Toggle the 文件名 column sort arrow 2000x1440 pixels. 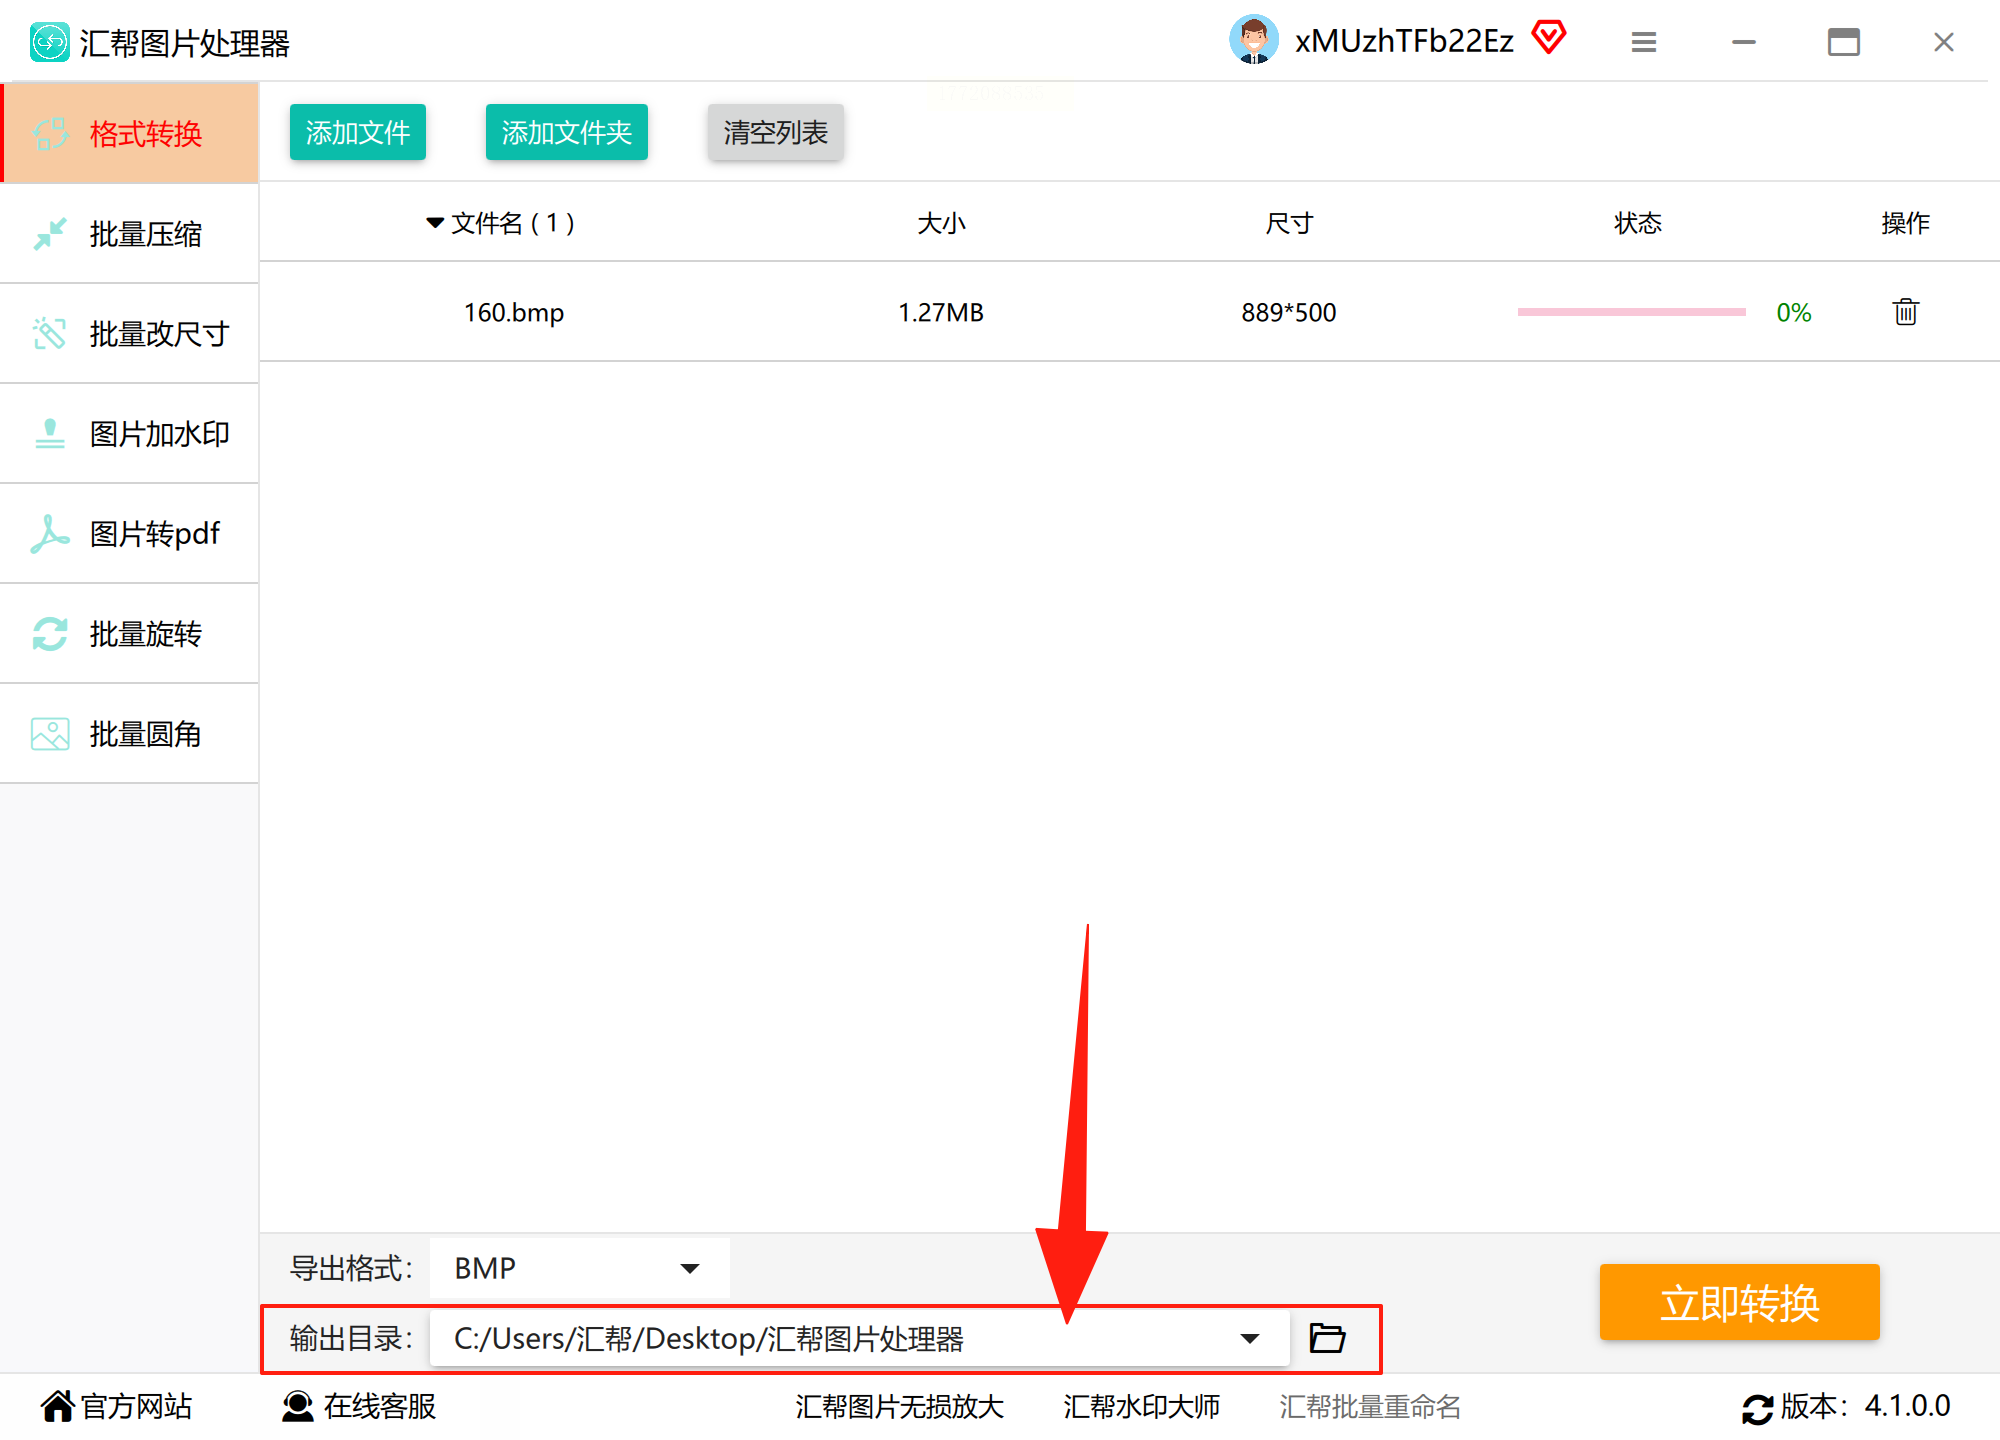pos(435,222)
